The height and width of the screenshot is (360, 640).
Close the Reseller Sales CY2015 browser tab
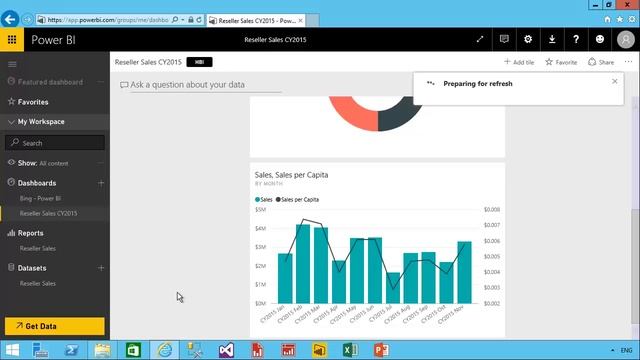click(x=301, y=20)
